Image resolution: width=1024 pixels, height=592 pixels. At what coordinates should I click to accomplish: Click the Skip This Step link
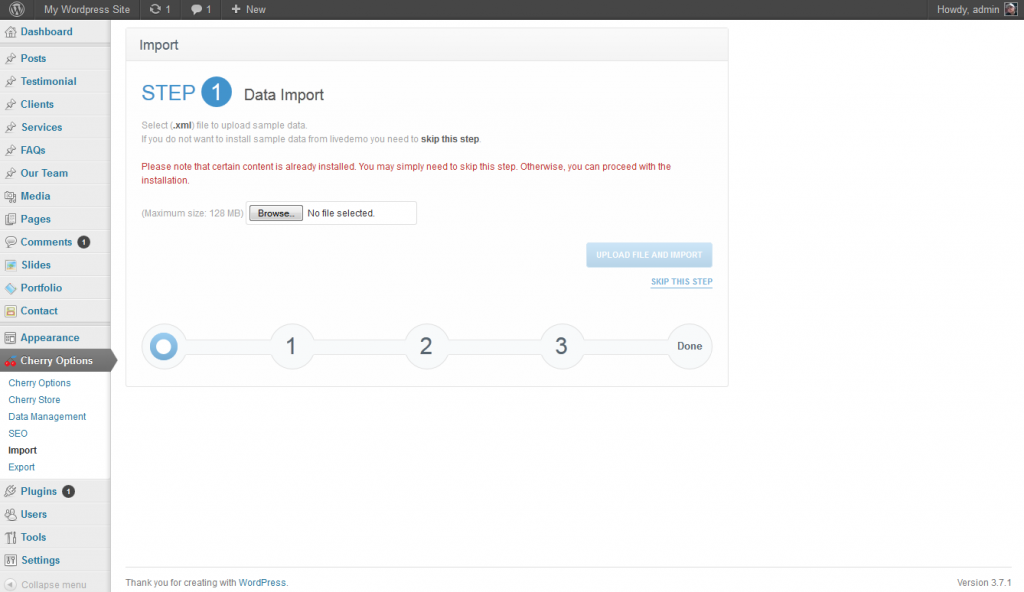click(x=682, y=282)
